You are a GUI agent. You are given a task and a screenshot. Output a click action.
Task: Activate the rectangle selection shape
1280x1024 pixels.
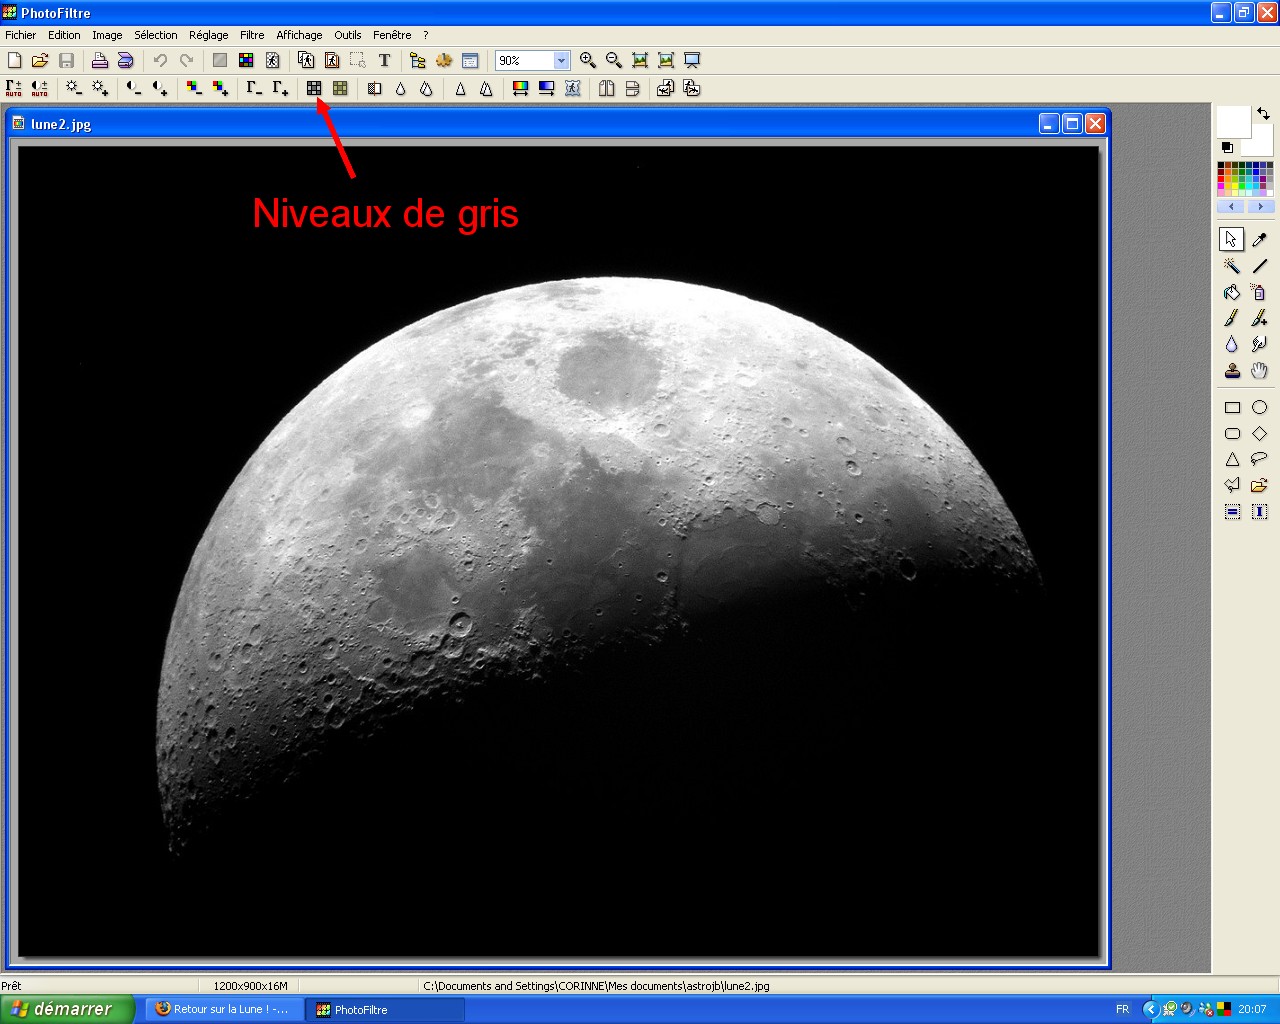tap(1232, 407)
